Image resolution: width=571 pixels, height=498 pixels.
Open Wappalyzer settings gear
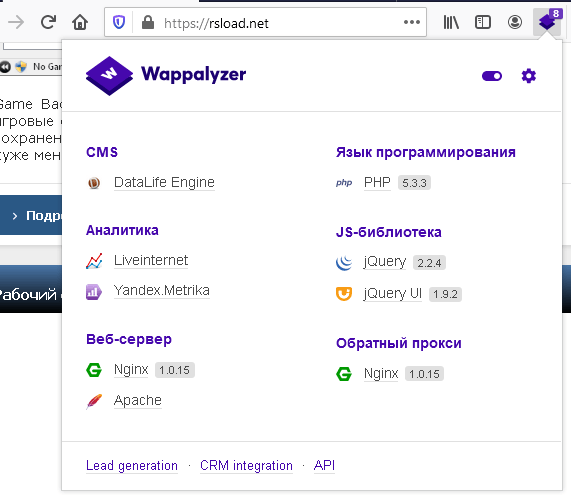coord(529,76)
